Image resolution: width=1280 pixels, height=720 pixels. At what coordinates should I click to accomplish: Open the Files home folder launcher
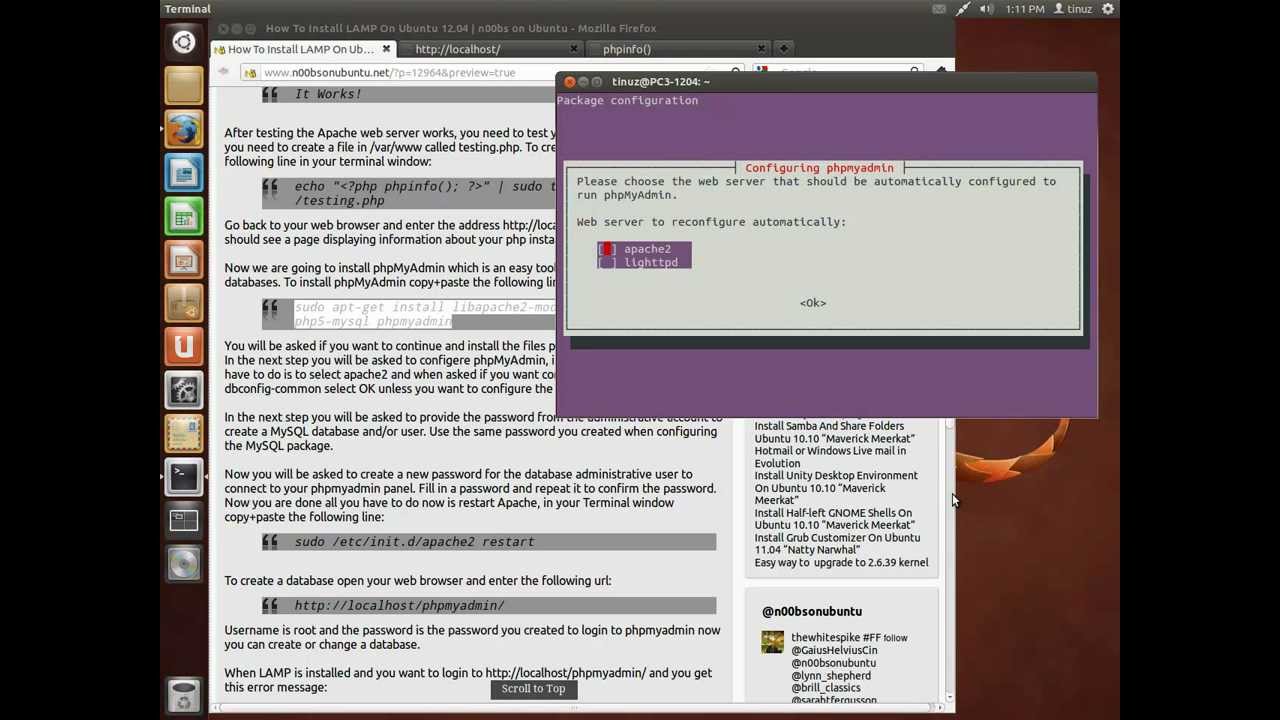tap(184, 86)
